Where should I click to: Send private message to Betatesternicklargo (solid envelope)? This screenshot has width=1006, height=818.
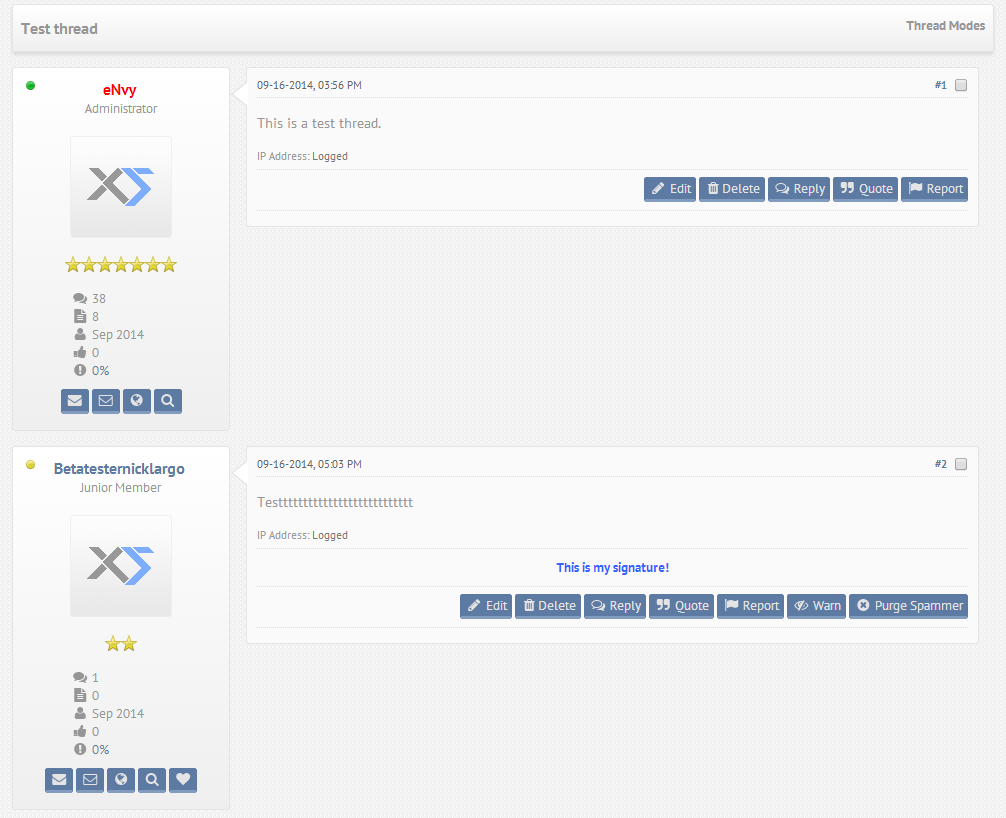tap(59, 780)
